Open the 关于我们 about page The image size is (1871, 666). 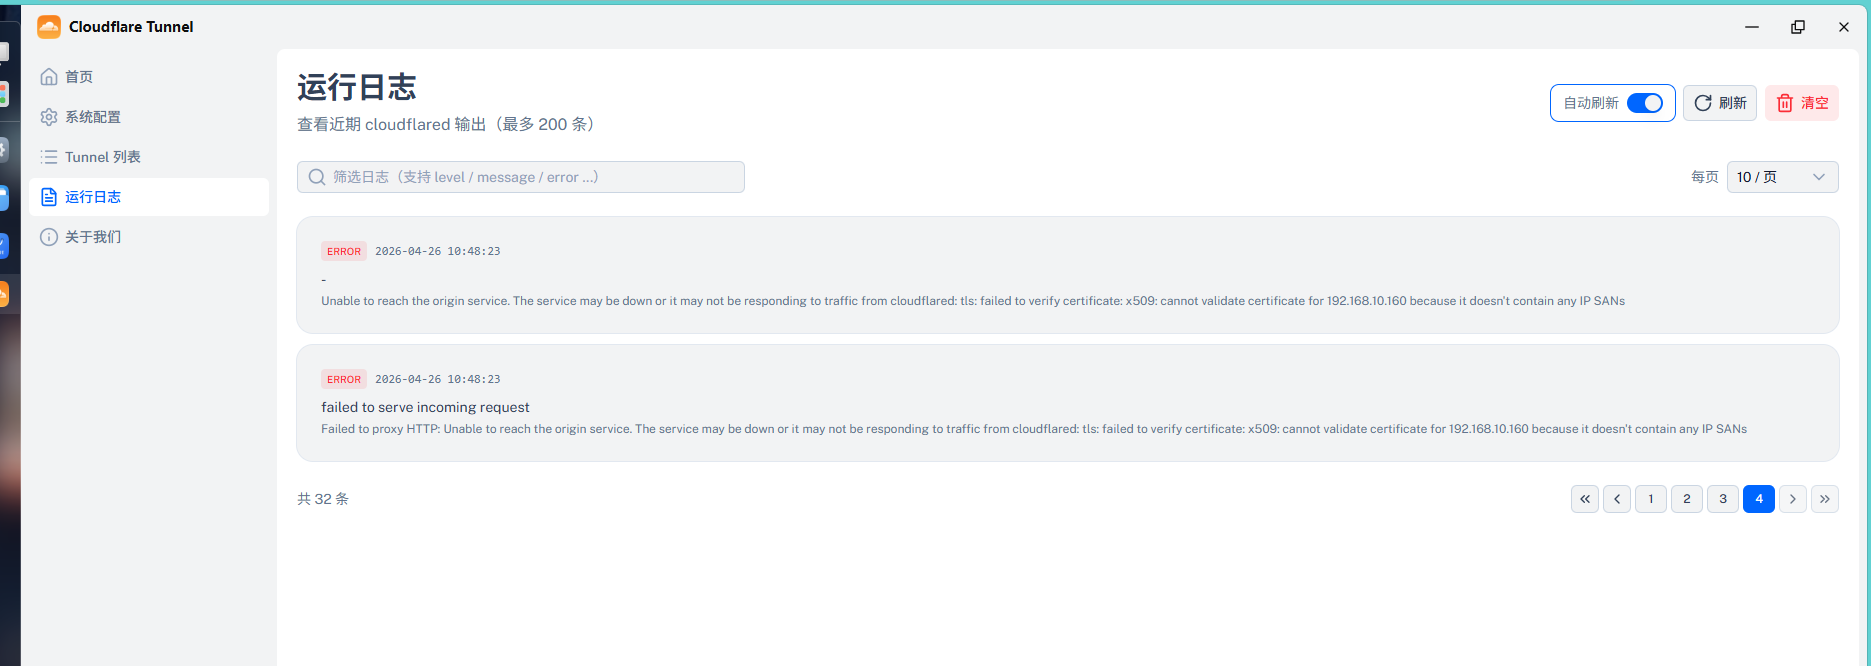(149, 237)
